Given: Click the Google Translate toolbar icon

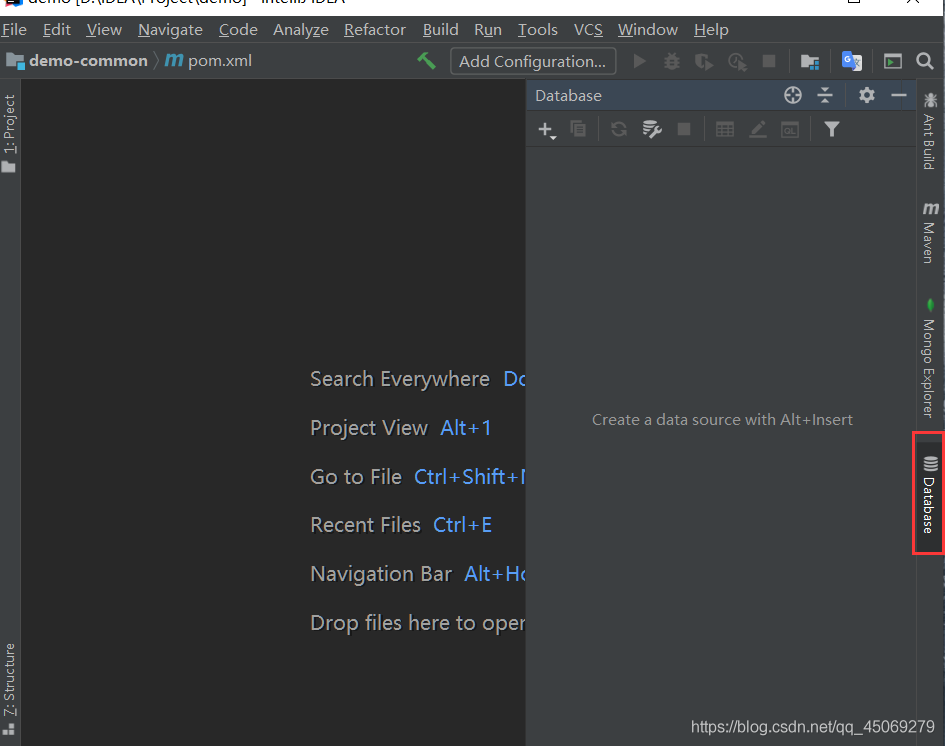Looking at the screenshot, I should tap(852, 61).
